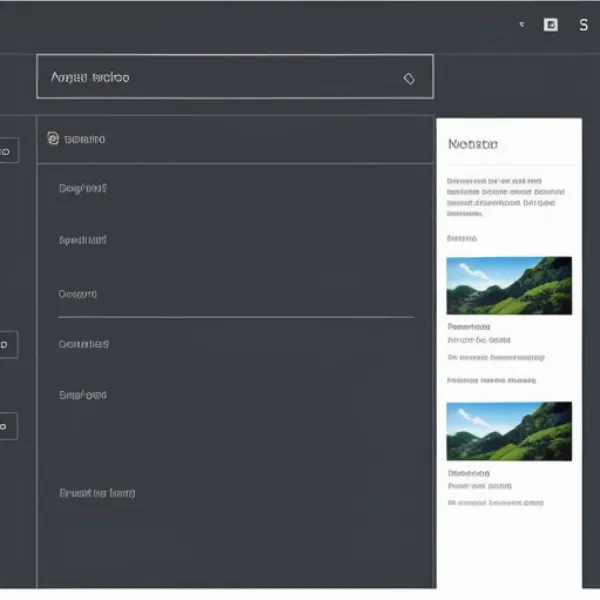Image resolution: width=600 pixels, height=600 pixels.
Task: Focus the outlined search field at the top
Action: [x=235, y=77]
